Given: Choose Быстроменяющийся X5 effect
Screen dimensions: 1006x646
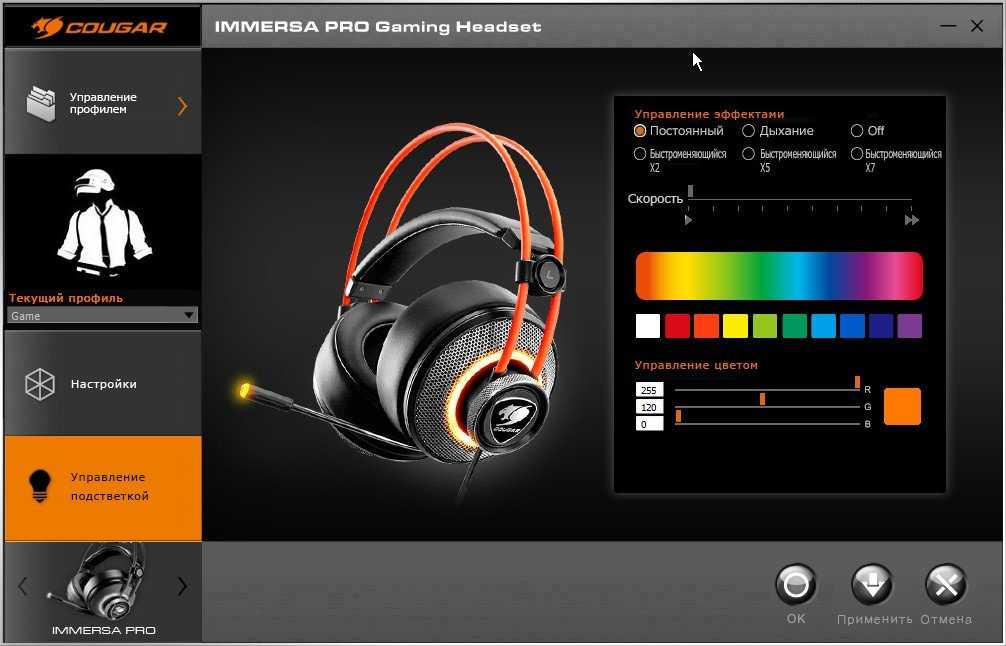Looking at the screenshot, I should (748, 154).
